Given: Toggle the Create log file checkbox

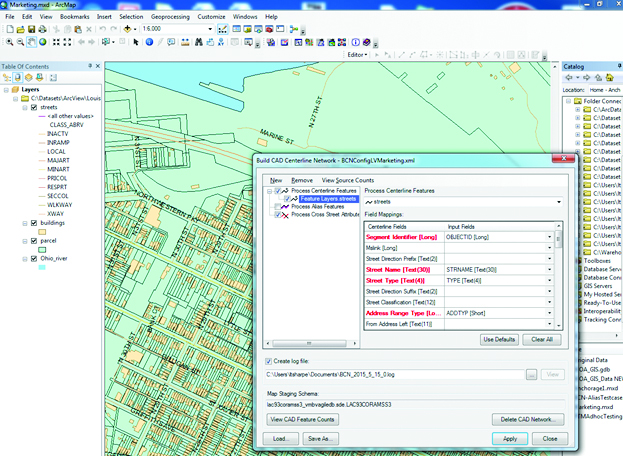Looking at the screenshot, I should pos(269,361).
